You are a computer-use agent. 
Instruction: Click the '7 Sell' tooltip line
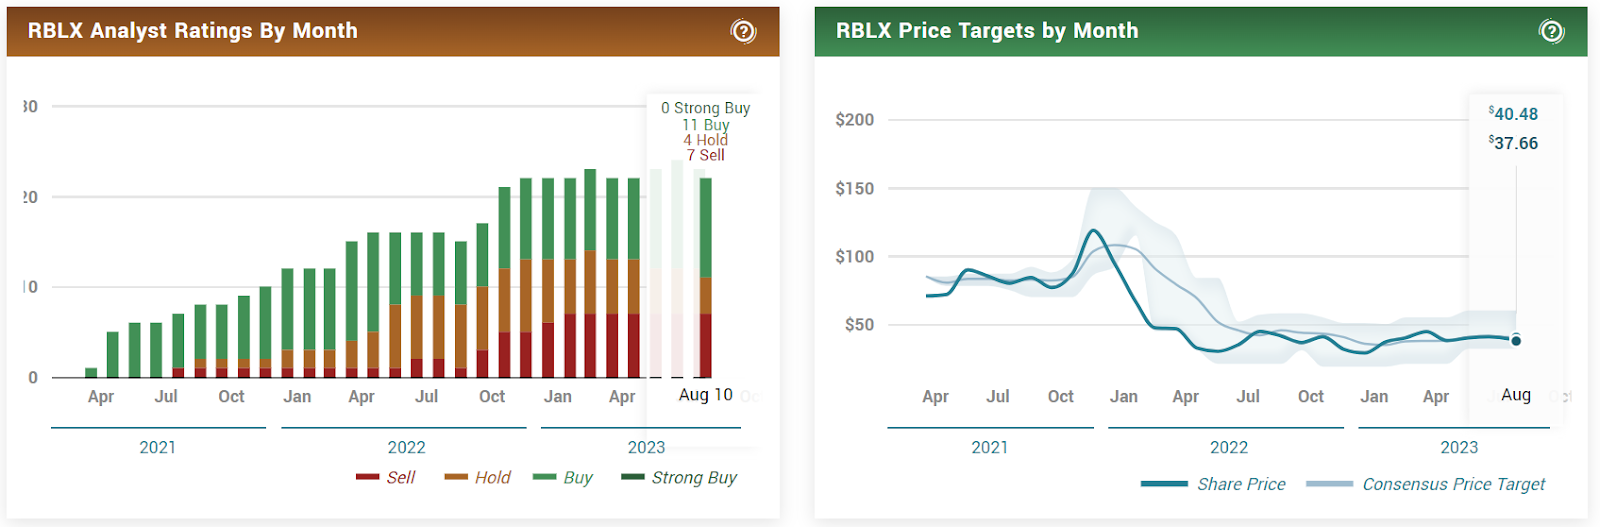pyautogui.click(x=706, y=155)
